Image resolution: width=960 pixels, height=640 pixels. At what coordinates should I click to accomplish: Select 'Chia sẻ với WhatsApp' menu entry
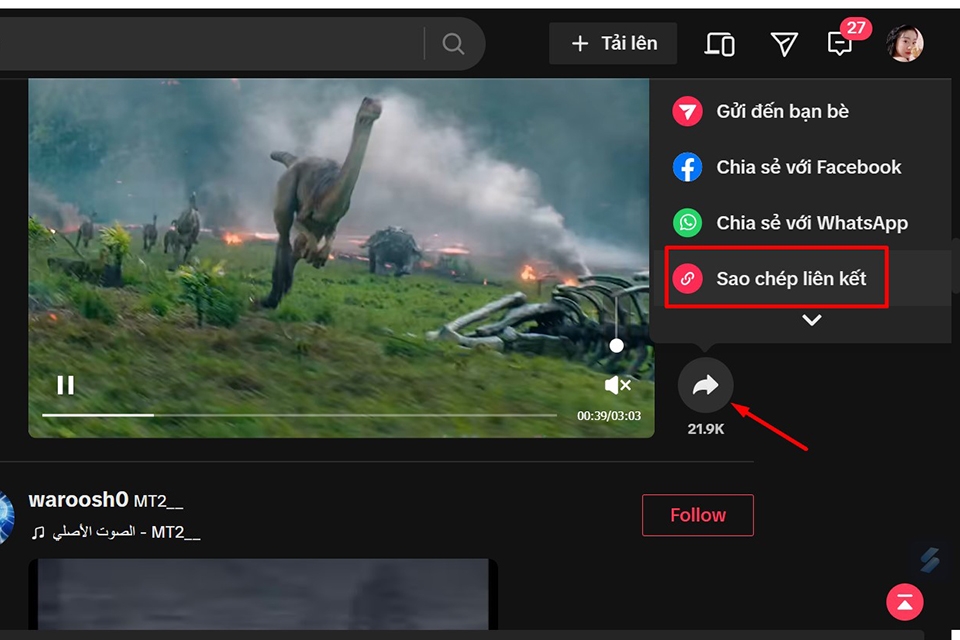(810, 223)
